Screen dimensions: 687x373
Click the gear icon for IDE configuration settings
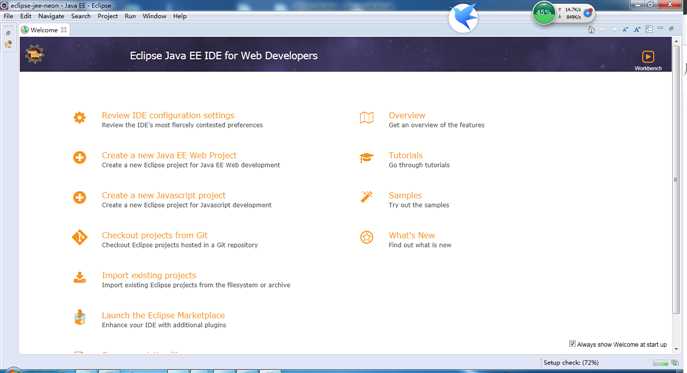79,117
